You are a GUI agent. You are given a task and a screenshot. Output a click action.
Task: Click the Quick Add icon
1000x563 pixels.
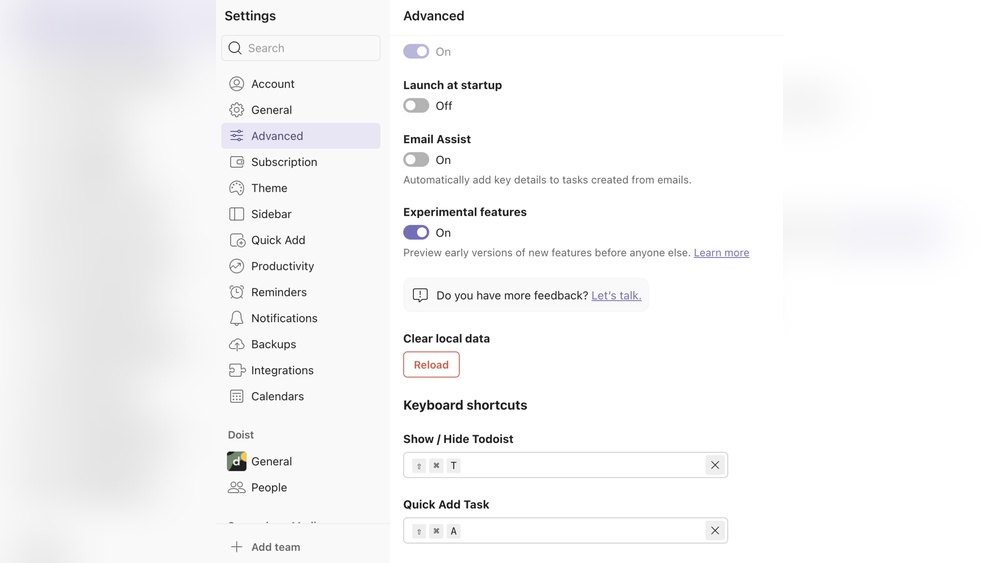pos(237,240)
